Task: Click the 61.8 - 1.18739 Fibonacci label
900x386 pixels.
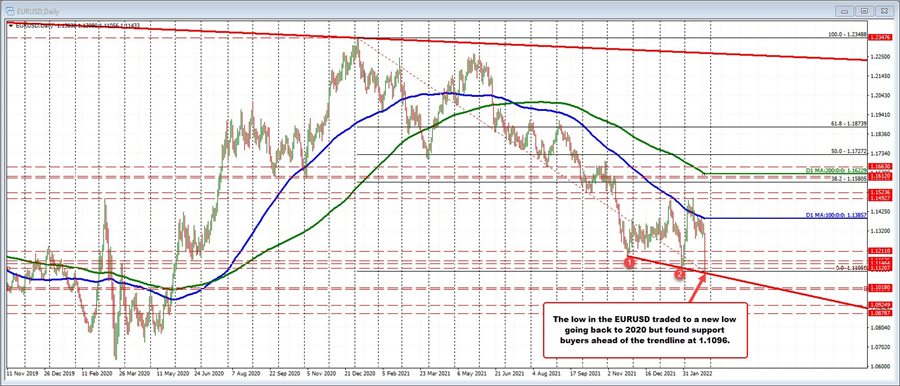Action: [848, 123]
